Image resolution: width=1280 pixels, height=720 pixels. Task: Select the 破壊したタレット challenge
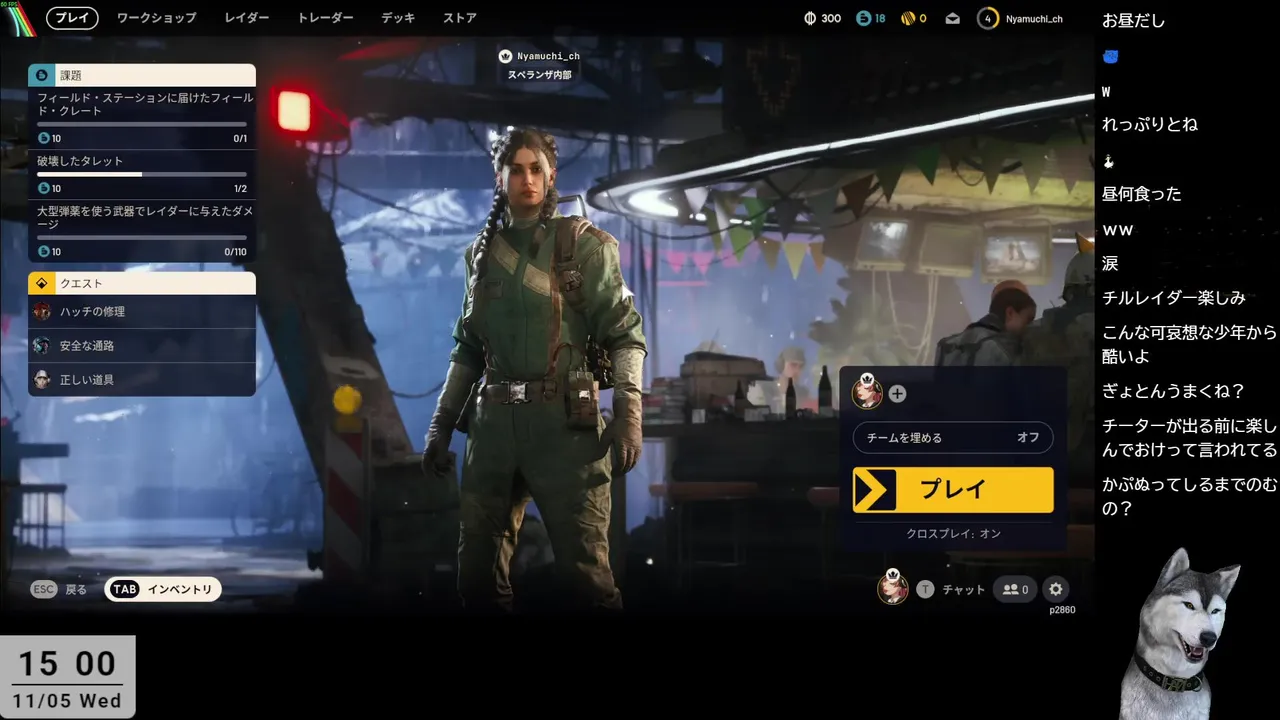coord(142,174)
